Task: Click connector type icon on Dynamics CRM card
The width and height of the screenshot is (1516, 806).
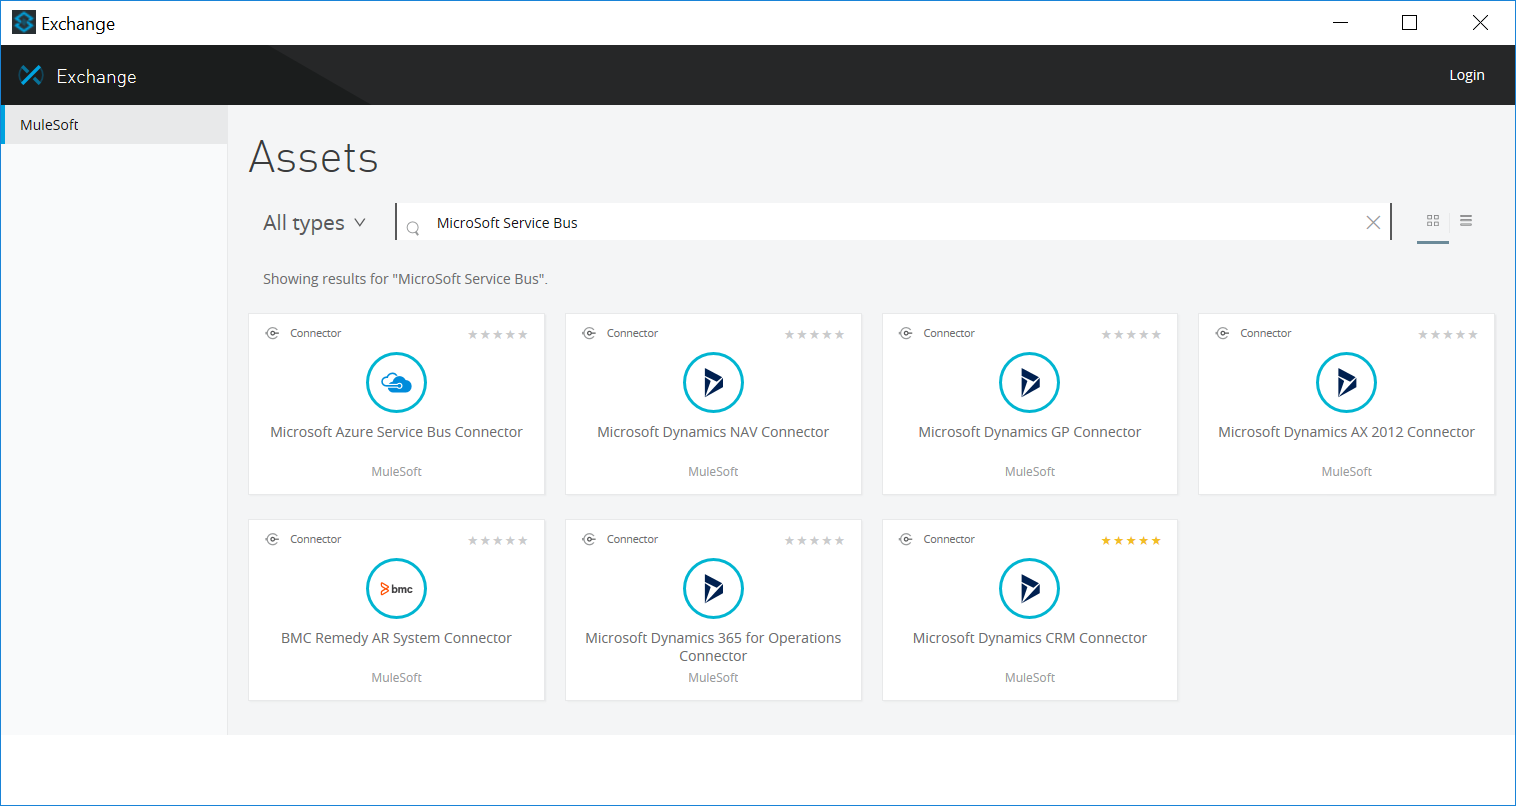Action: click(x=905, y=539)
